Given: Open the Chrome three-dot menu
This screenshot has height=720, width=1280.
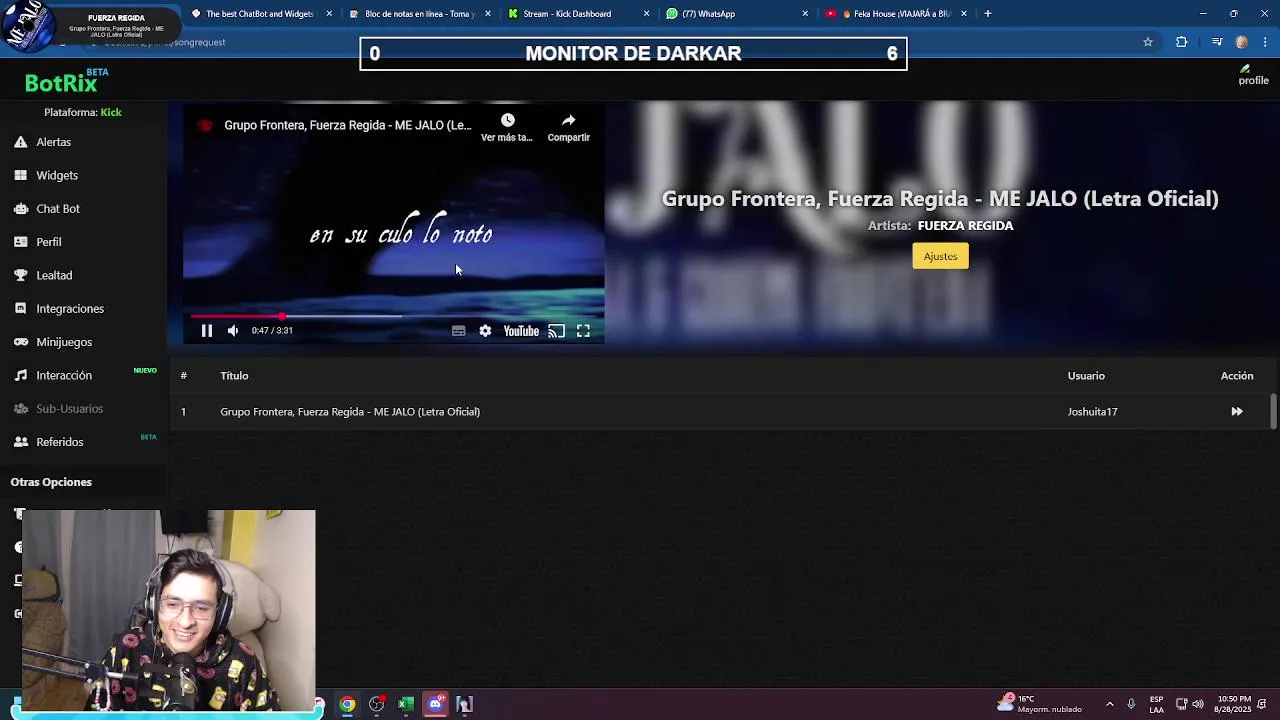Looking at the screenshot, I should point(1266,42).
